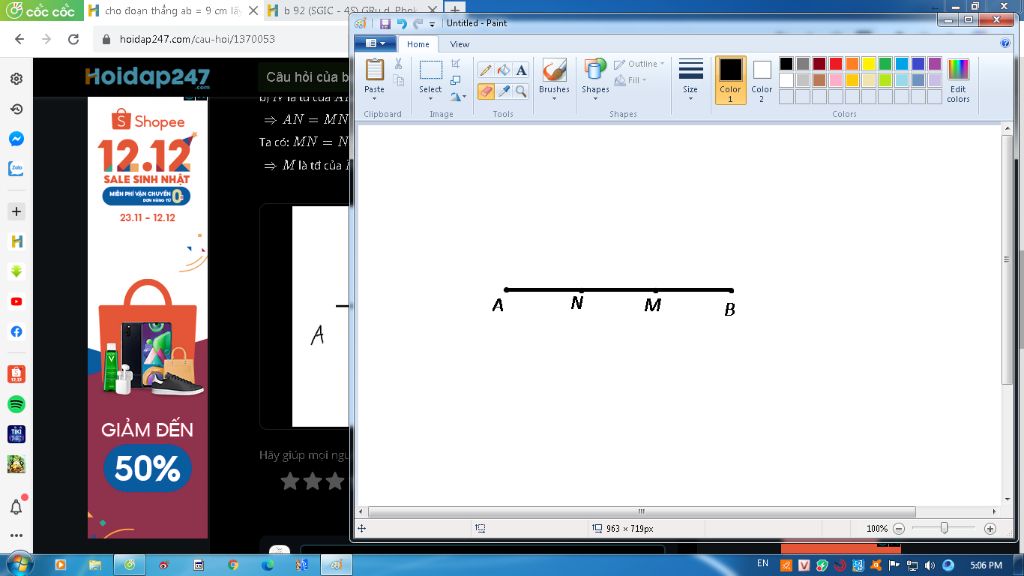Select the Fill with color bucket tool

click(x=503, y=71)
